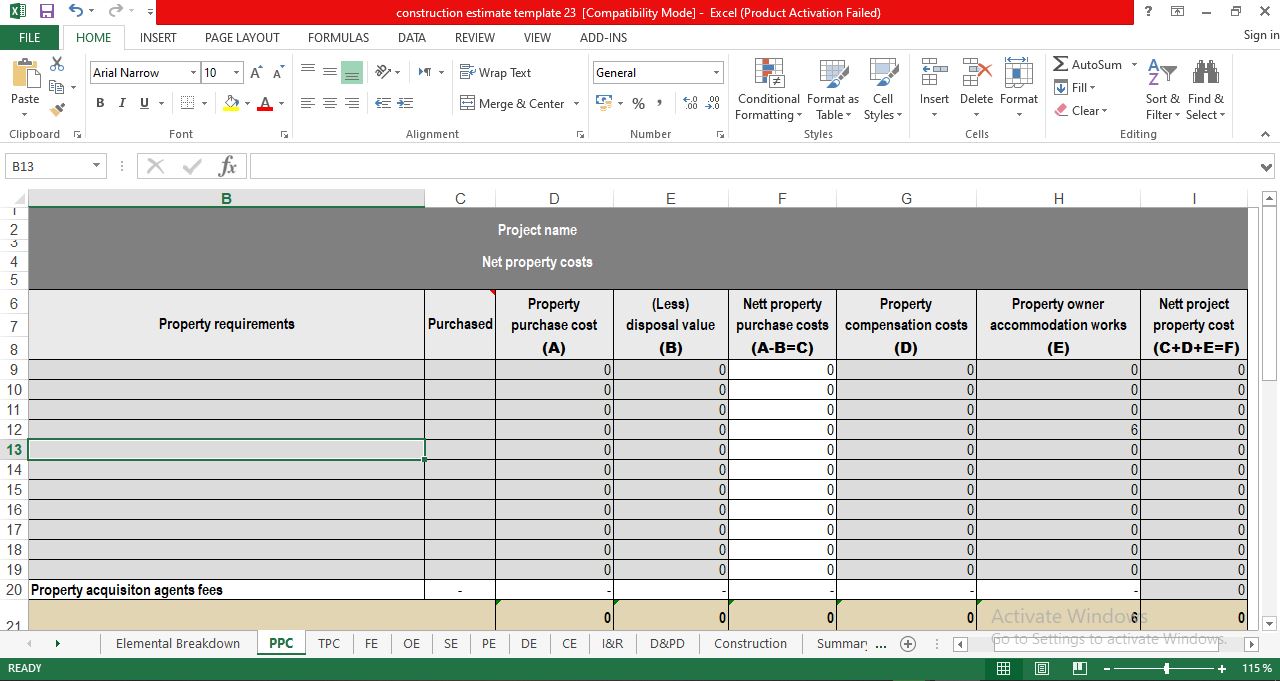Click the Sign in link
Screen dimensions: 1280x681
click(1258, 35)
